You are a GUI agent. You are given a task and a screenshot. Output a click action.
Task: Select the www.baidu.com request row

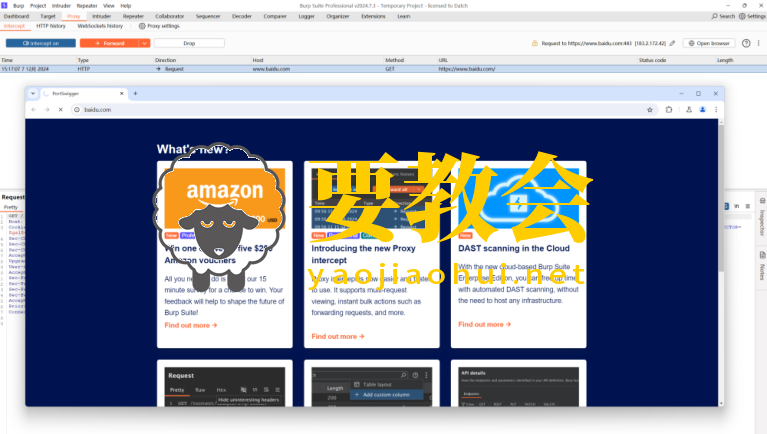point(384,69)
